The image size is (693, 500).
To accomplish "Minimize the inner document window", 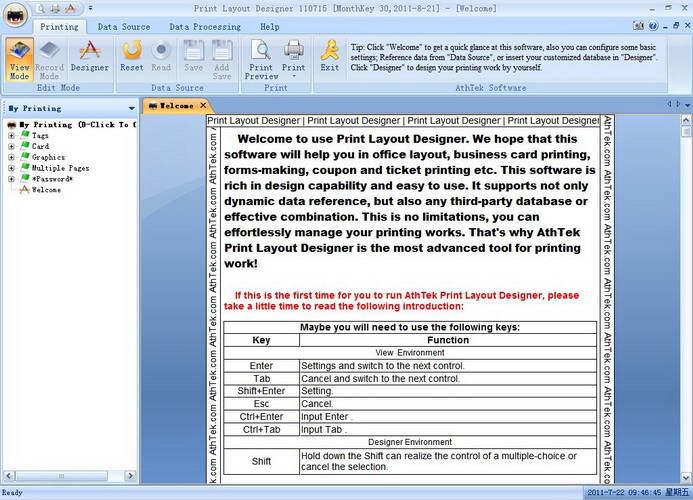I will 666,27.
